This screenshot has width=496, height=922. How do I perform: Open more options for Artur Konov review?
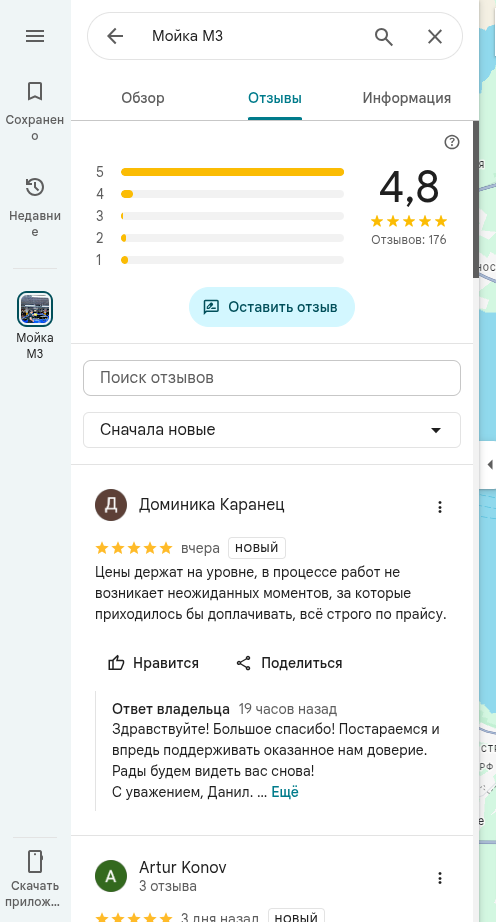click(x=440, y=878)
